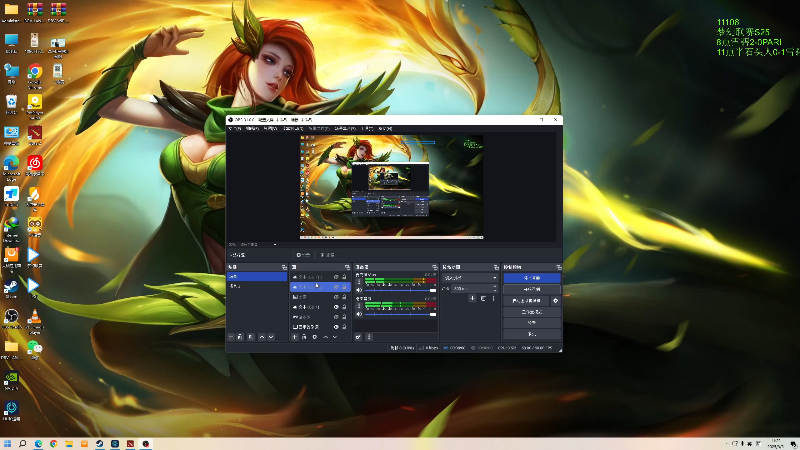Pop out the Sources dock panel icon
Viewport: 800px width, 450px height.
(x=347, y=267)
